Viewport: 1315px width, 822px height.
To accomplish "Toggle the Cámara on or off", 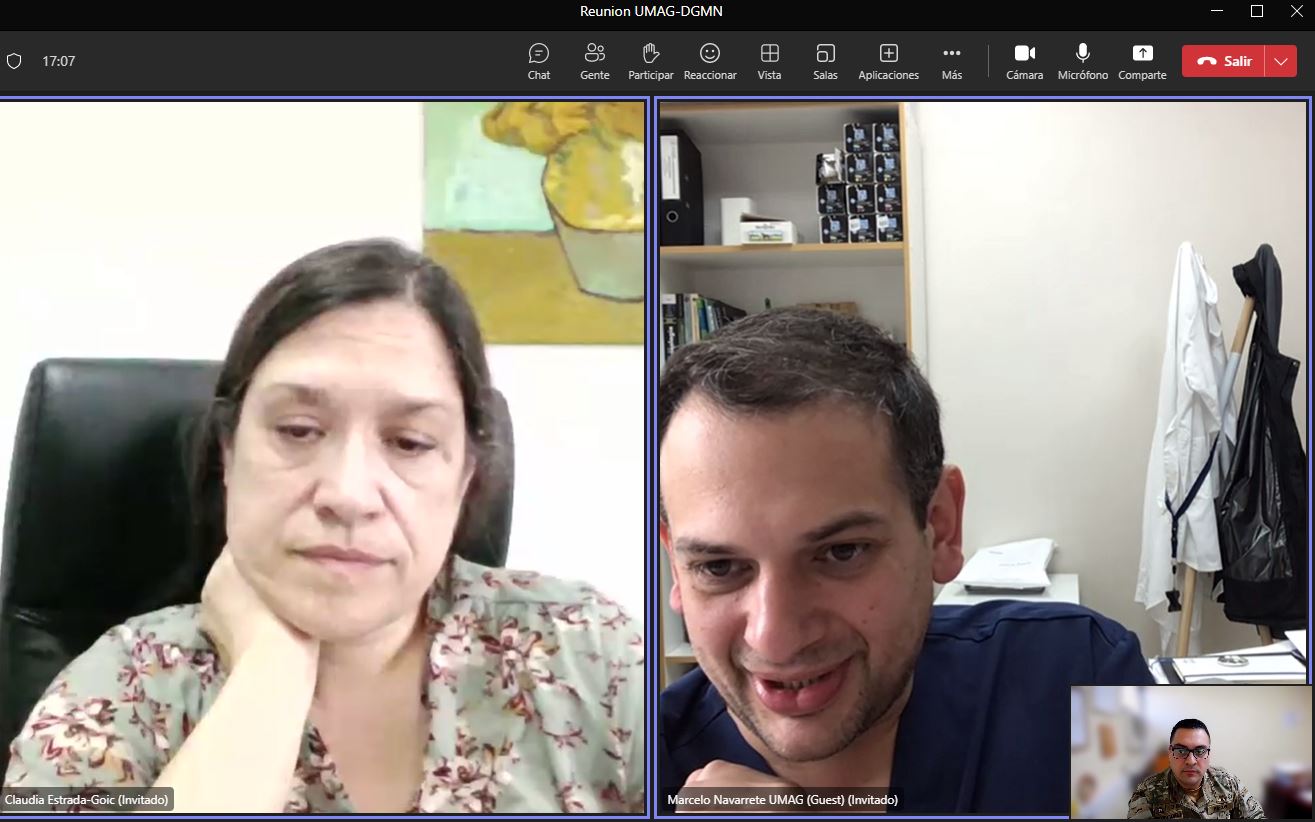I will point(1024,61).
